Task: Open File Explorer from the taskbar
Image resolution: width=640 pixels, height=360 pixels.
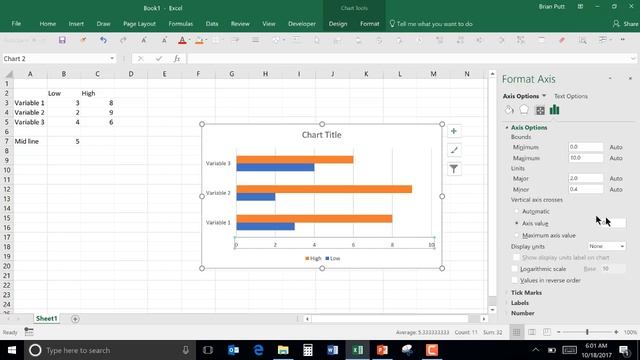Action: coord(283,350)
